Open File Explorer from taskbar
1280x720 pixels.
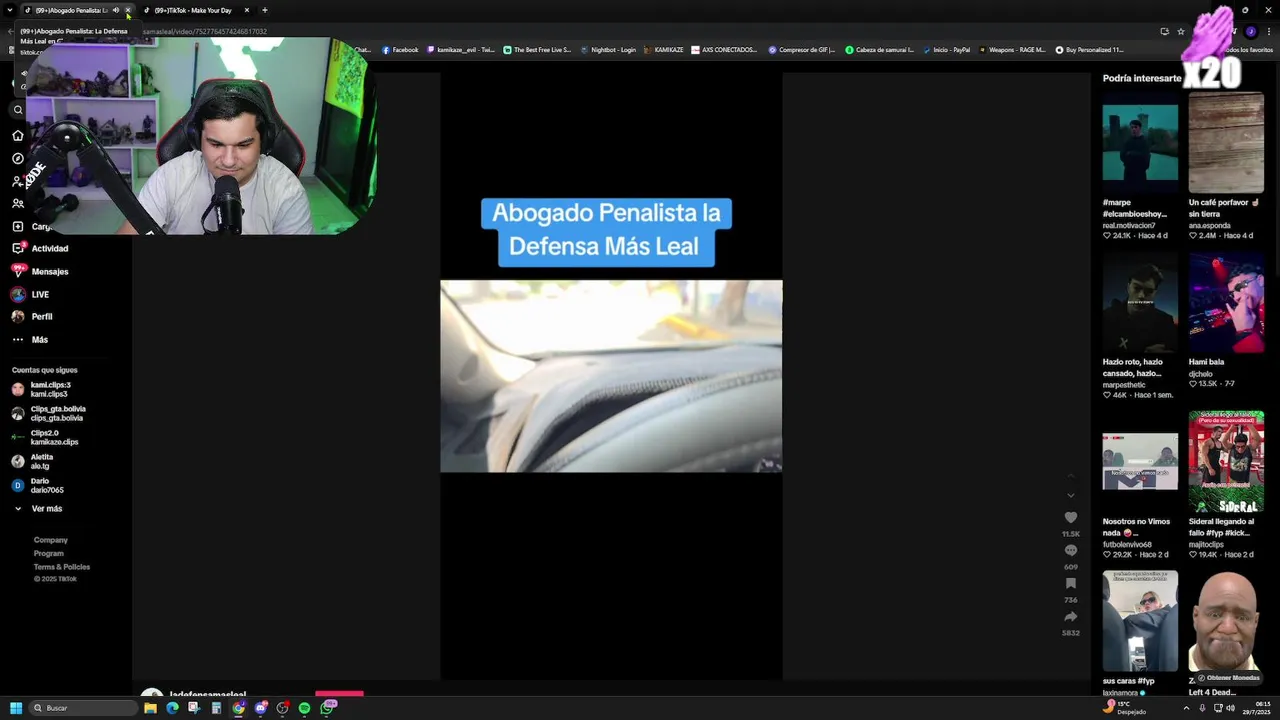pyautogui.click(x=150, y=708)
